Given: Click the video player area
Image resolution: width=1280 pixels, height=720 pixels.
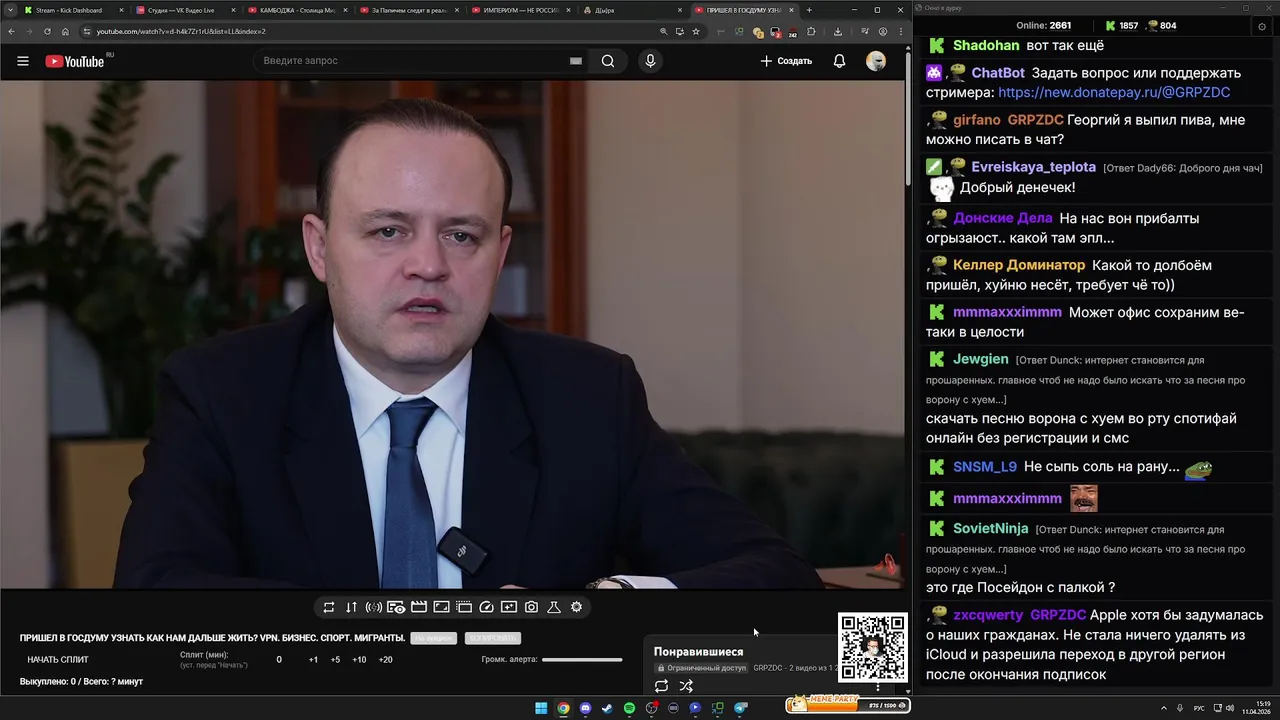Looking at the screenshot, I should click(x=452, y=335).
